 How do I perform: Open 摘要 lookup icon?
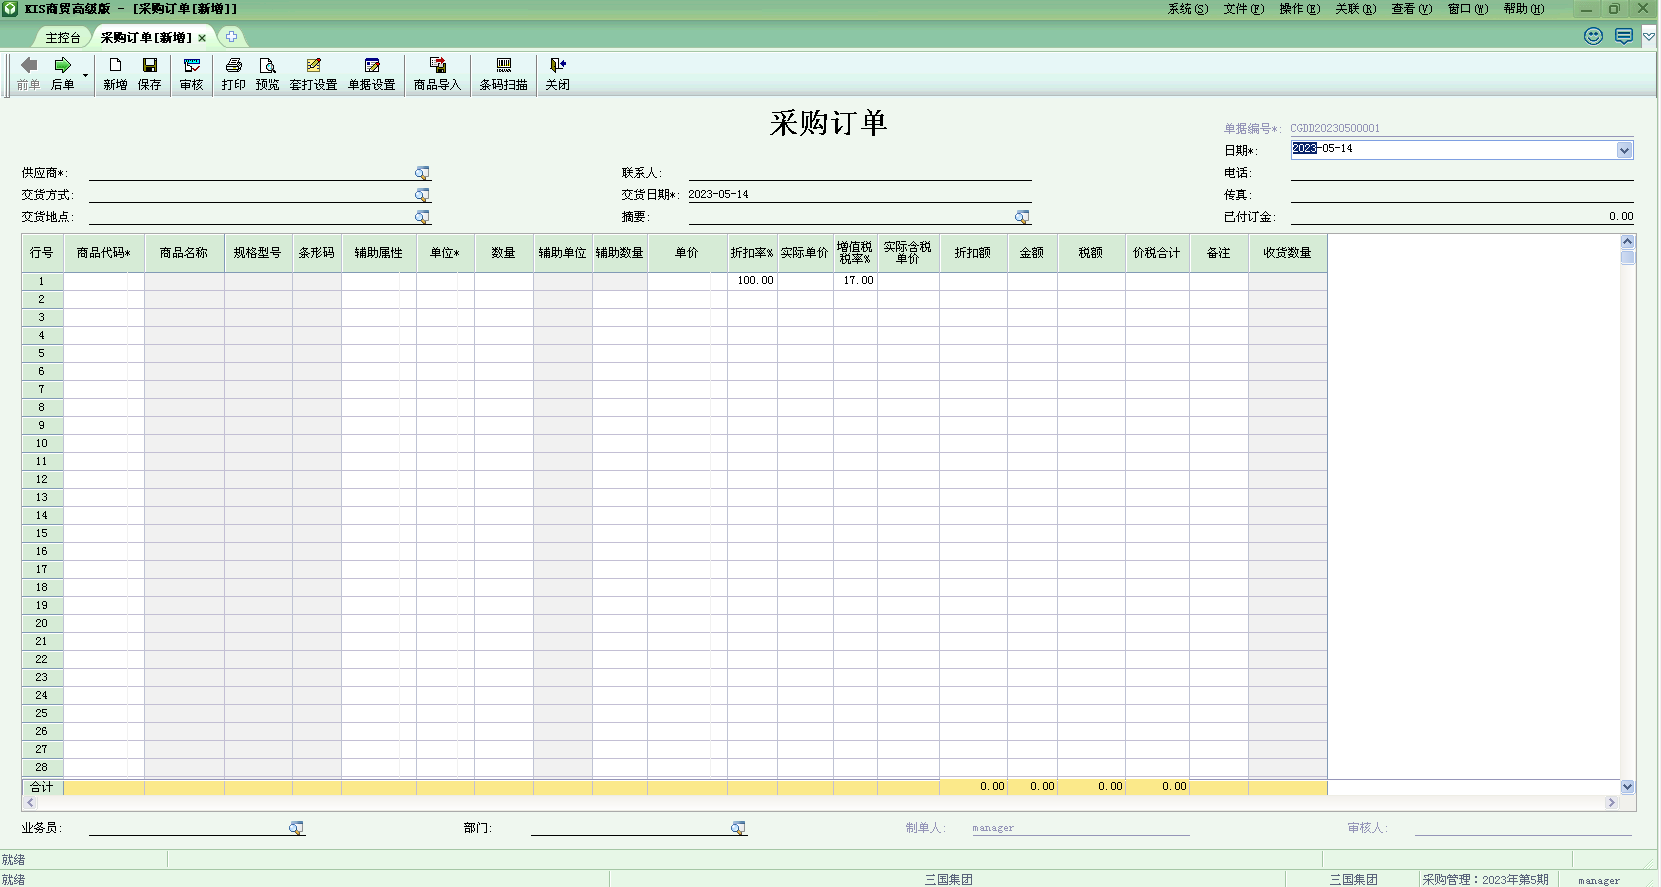(x=1022, y=217)
